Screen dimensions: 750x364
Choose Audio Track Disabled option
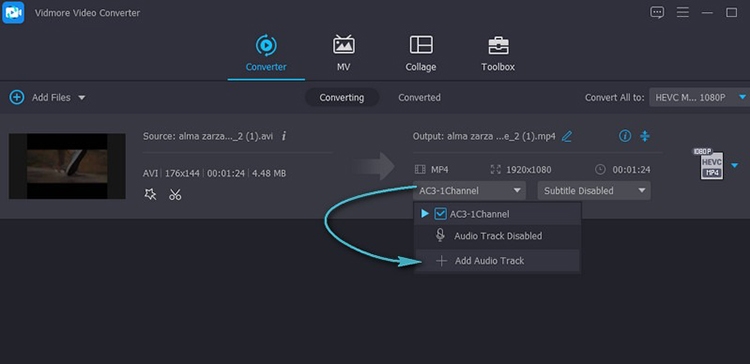click(x=497, y=236)
